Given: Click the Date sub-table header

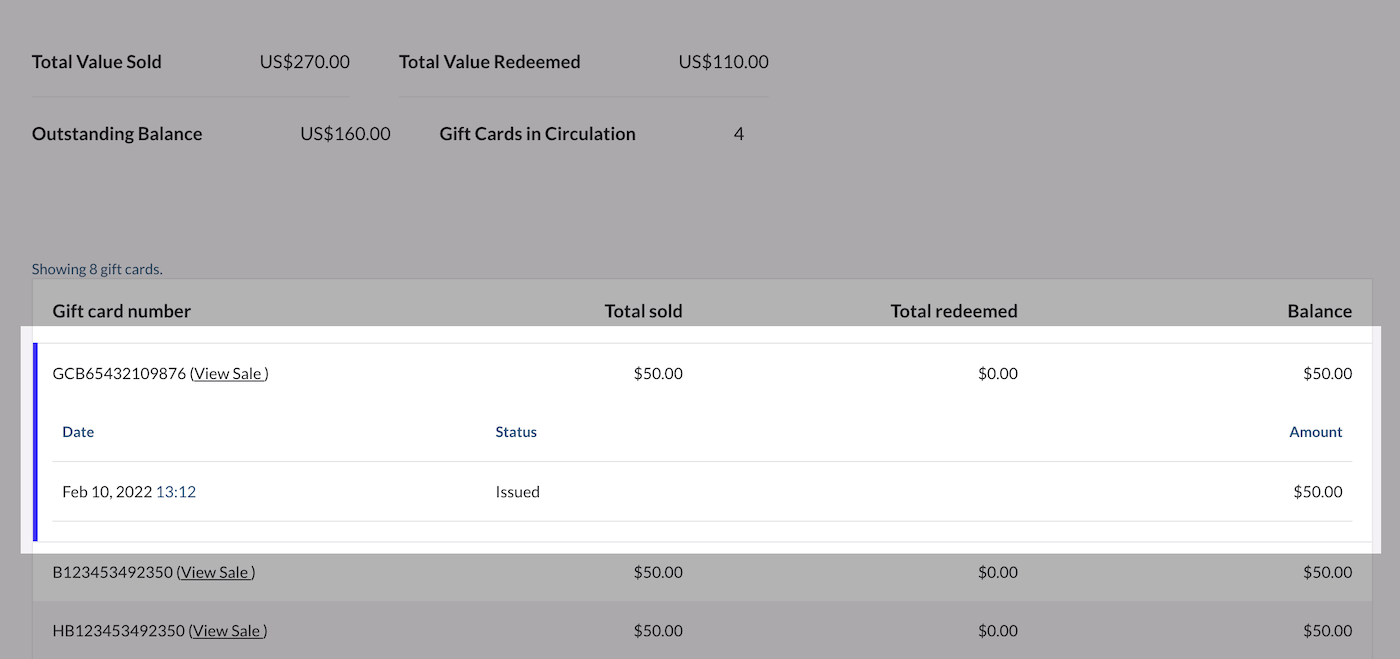Looking at the screenshot, I should pyautogui.click(x=78, y=432).
